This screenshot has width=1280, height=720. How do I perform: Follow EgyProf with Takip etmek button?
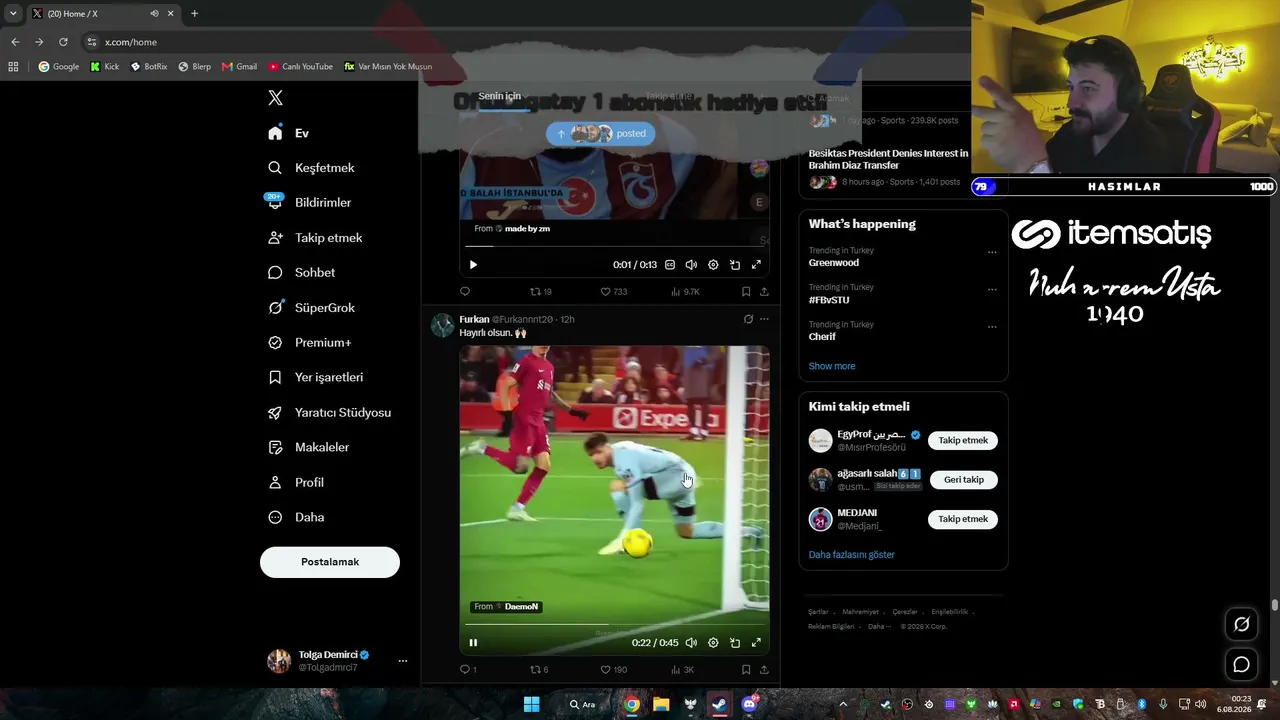[963, 441]
